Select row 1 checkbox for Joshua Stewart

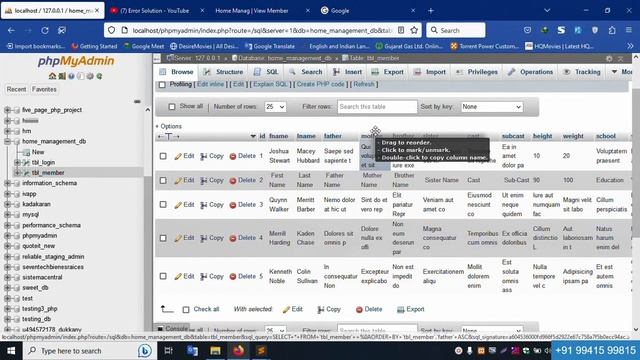(163, 156)
